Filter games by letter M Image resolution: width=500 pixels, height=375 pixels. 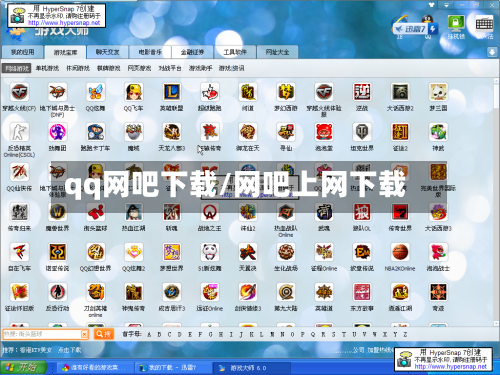pos(272,334)
